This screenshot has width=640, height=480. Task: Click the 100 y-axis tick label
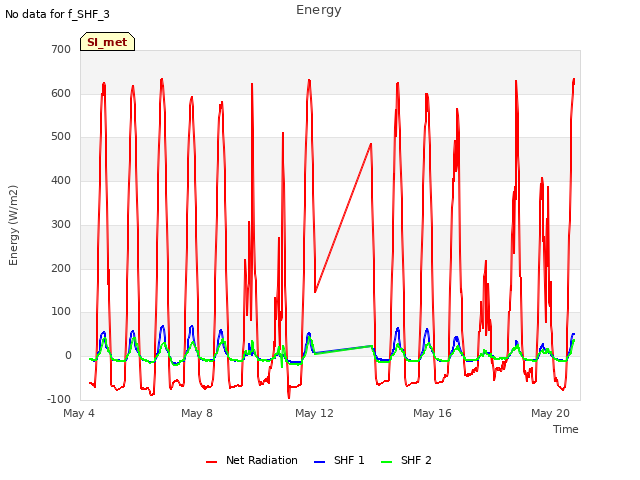pos(61,312)
